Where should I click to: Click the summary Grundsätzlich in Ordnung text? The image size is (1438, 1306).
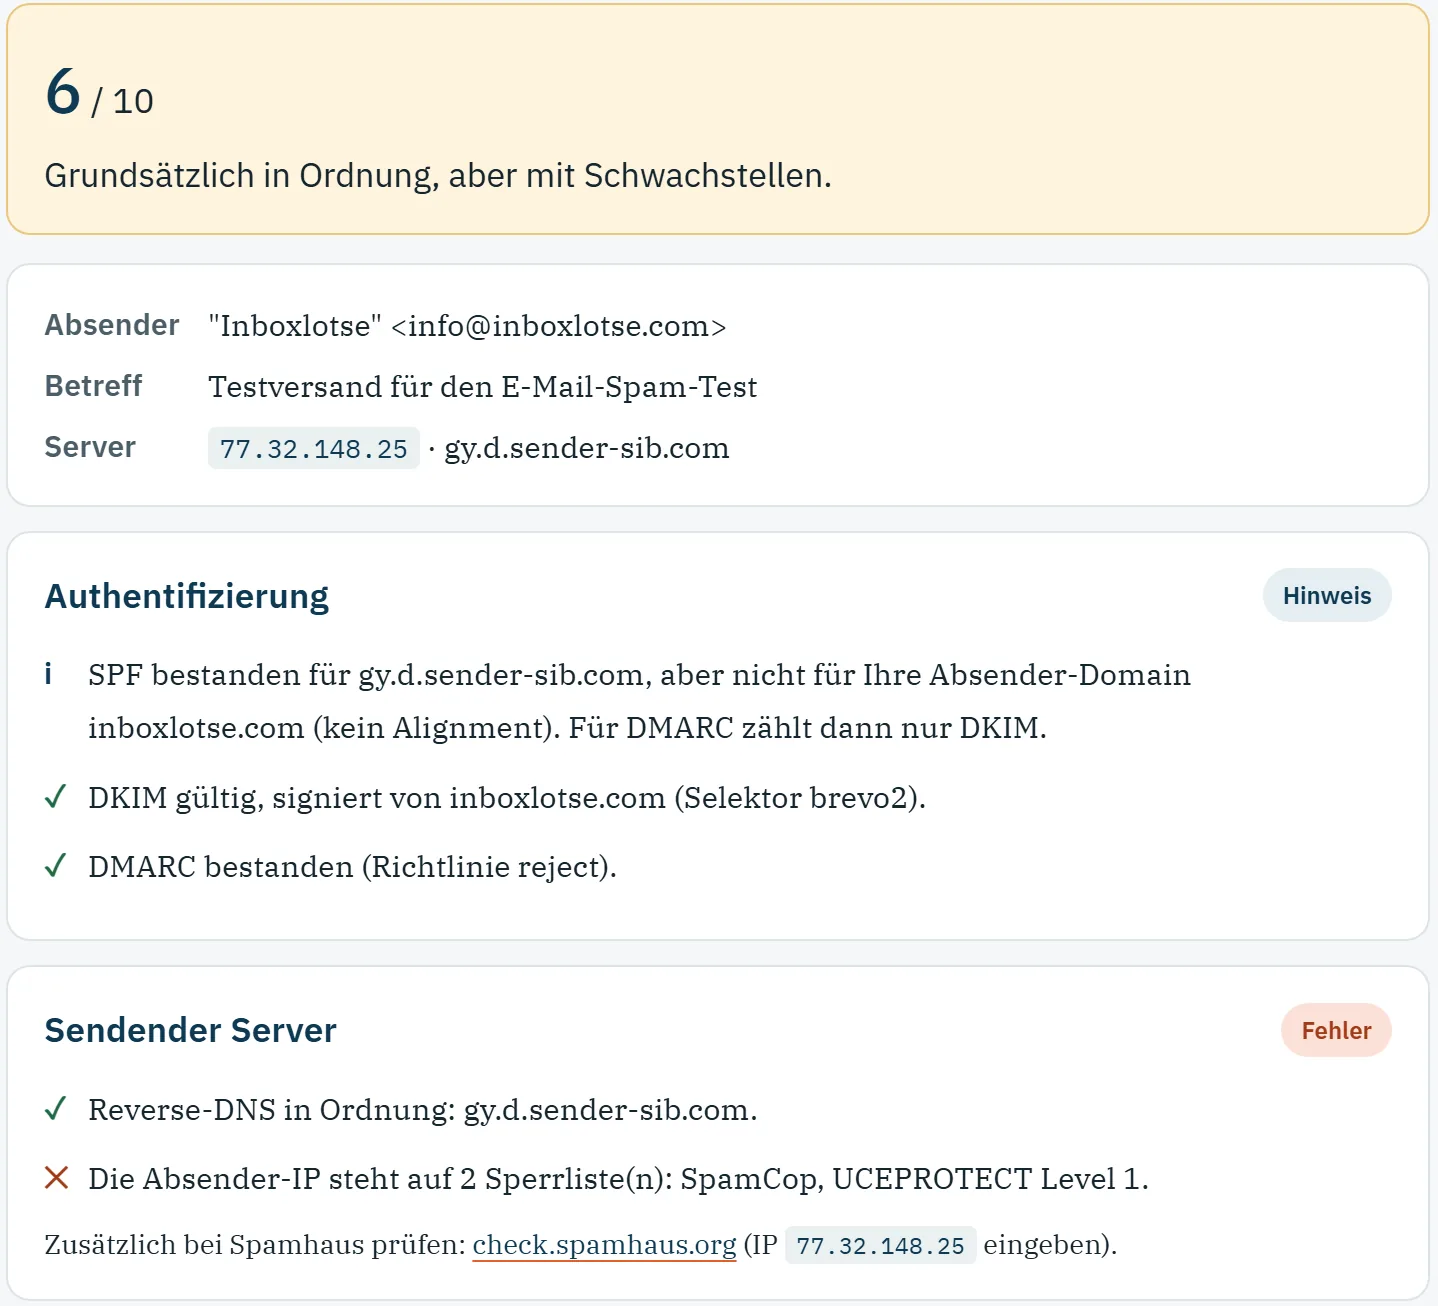tap(438, 176)
